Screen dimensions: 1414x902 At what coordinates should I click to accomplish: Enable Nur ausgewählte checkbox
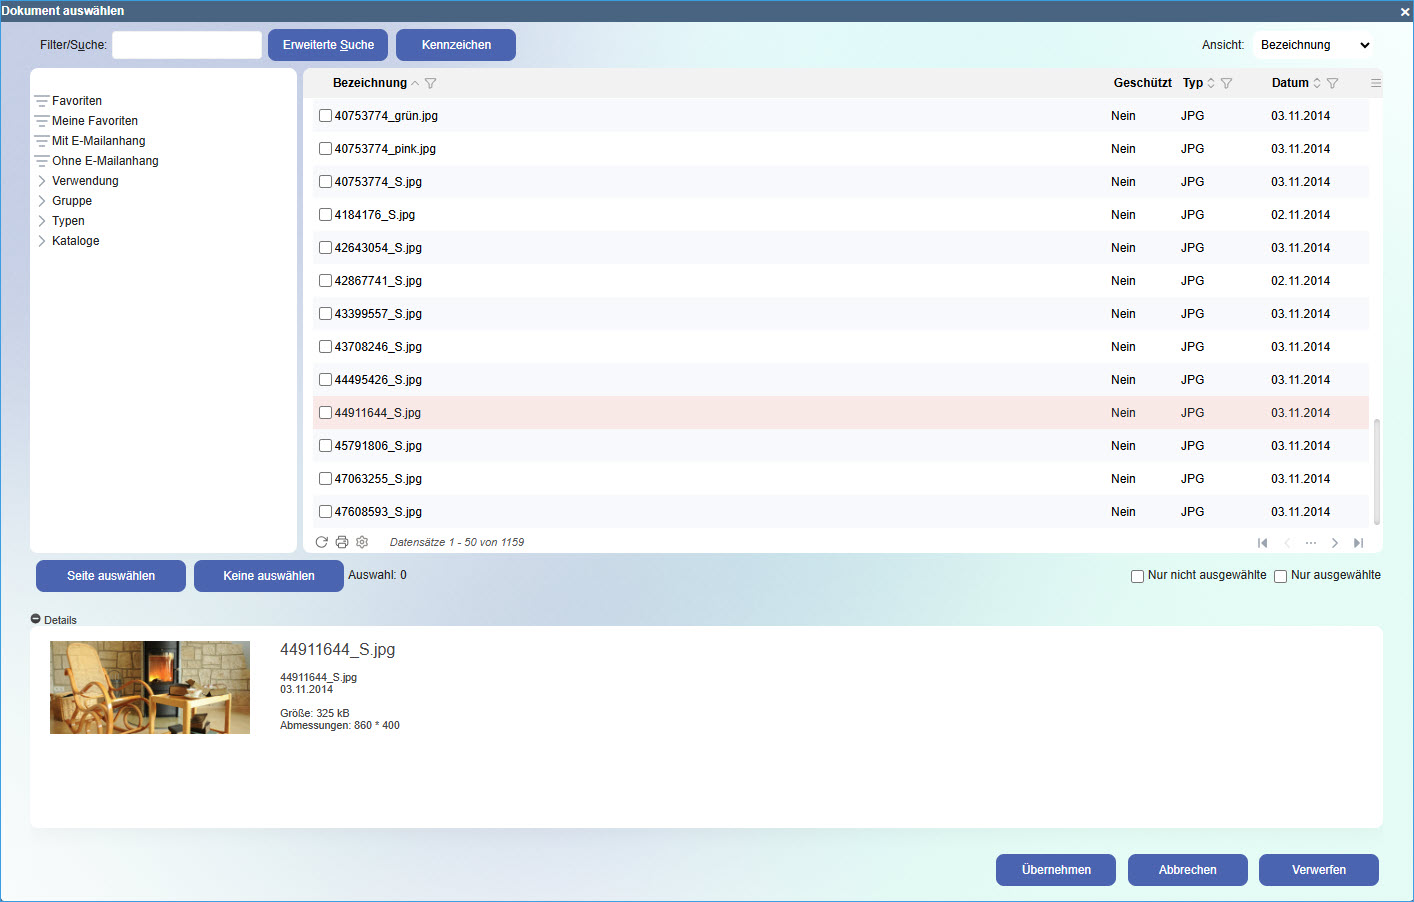(x=1280, y=576)
